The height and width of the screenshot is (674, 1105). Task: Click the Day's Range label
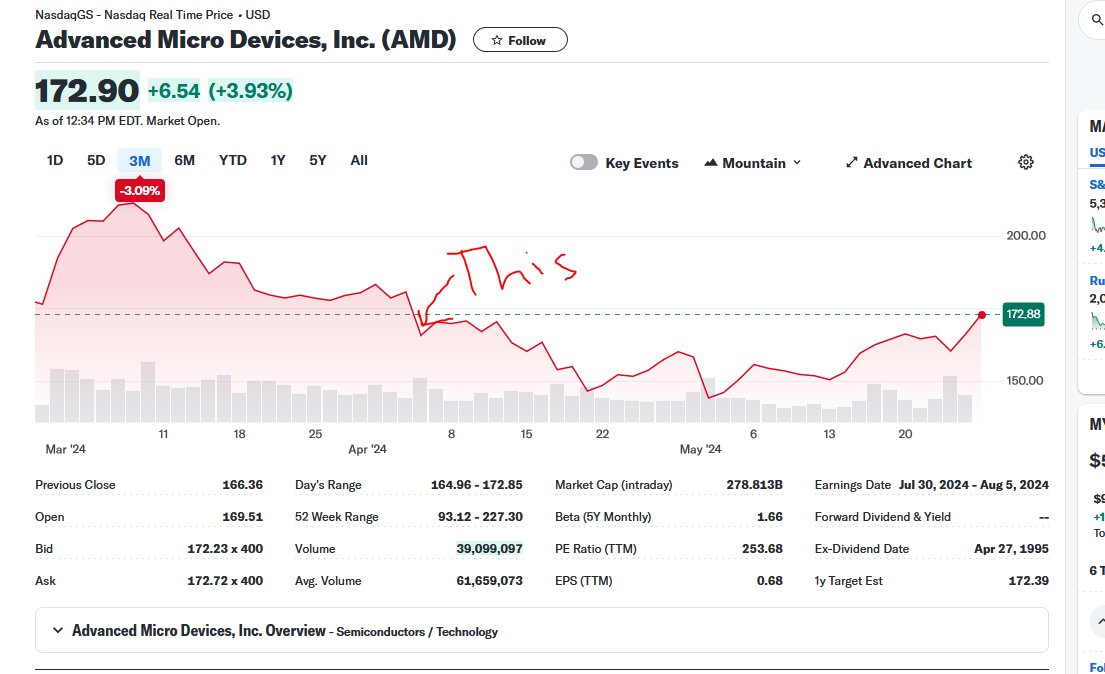coord(328,484)
